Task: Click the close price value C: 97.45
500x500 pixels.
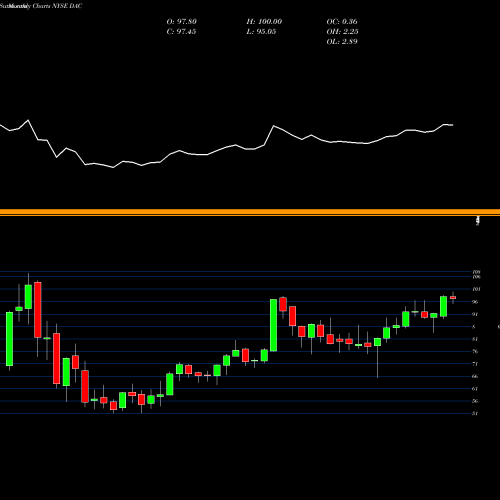Action: tap(181, 32)
